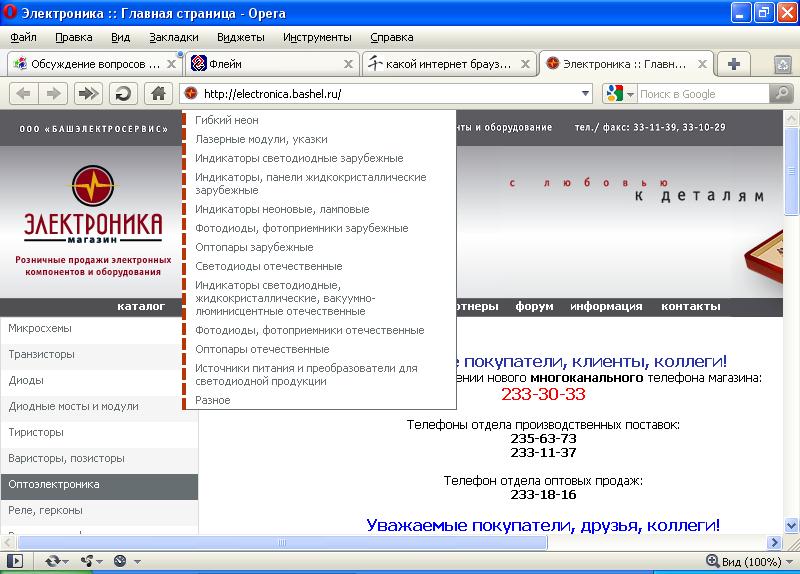Viewport: 800px width, 574px height.
Task: Click the Opera Unite icon in the status bar
Action: [87, 562]
